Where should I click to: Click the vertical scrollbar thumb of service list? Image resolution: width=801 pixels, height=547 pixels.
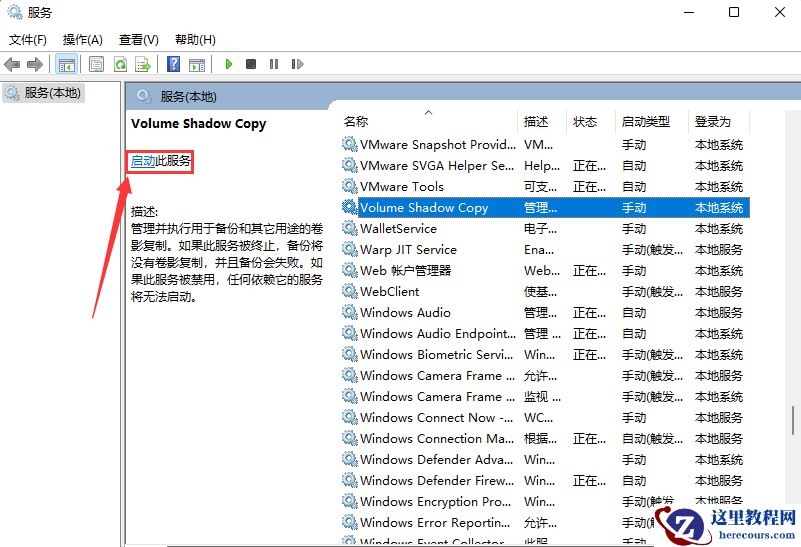coord(793,420)
